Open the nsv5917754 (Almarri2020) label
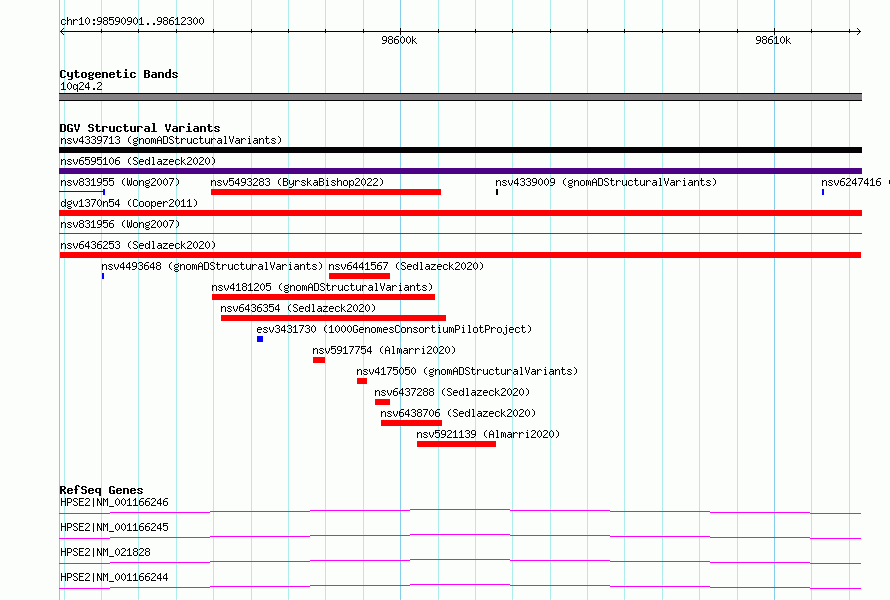This screenshot has width=890, height=600. tap(384, 350)
